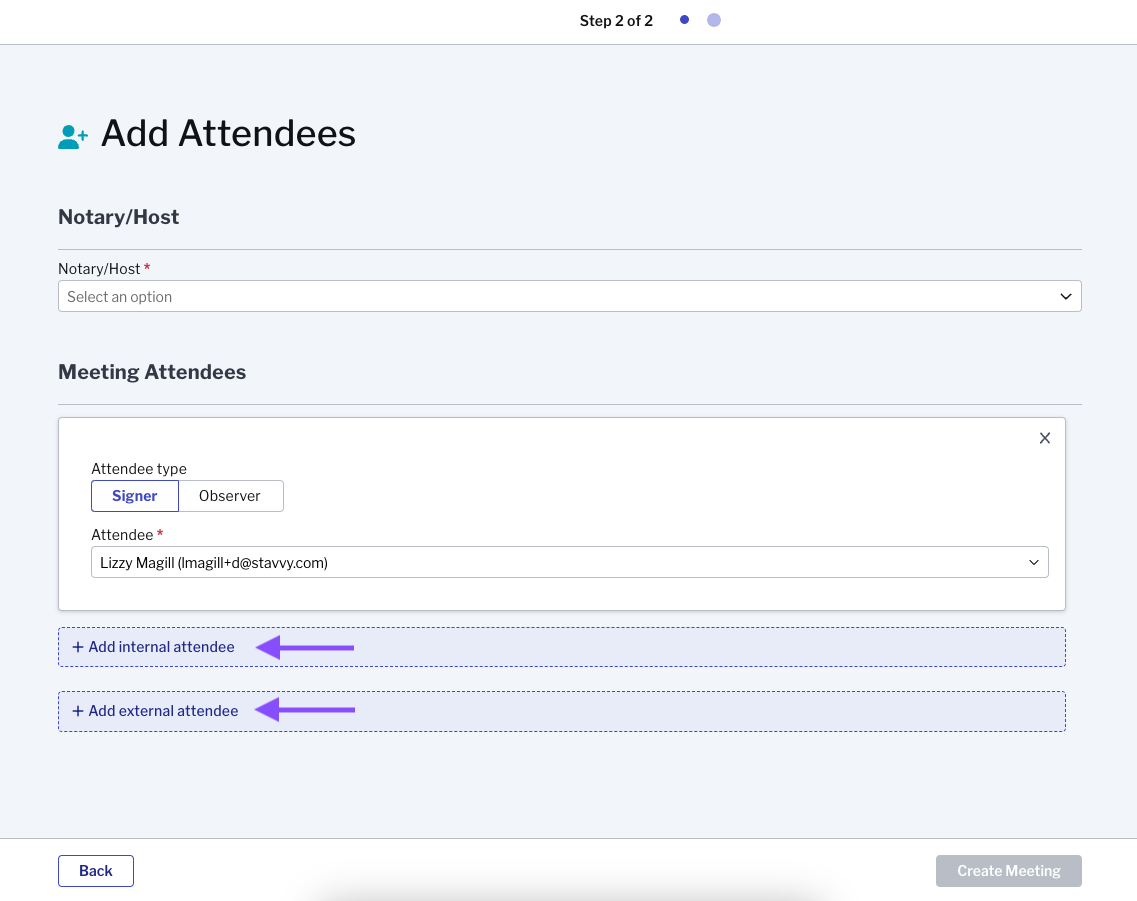Click the chevron on the Attendee dropdown
This screenshot has width=1137, height=901.
click(x=1034, y=562)
